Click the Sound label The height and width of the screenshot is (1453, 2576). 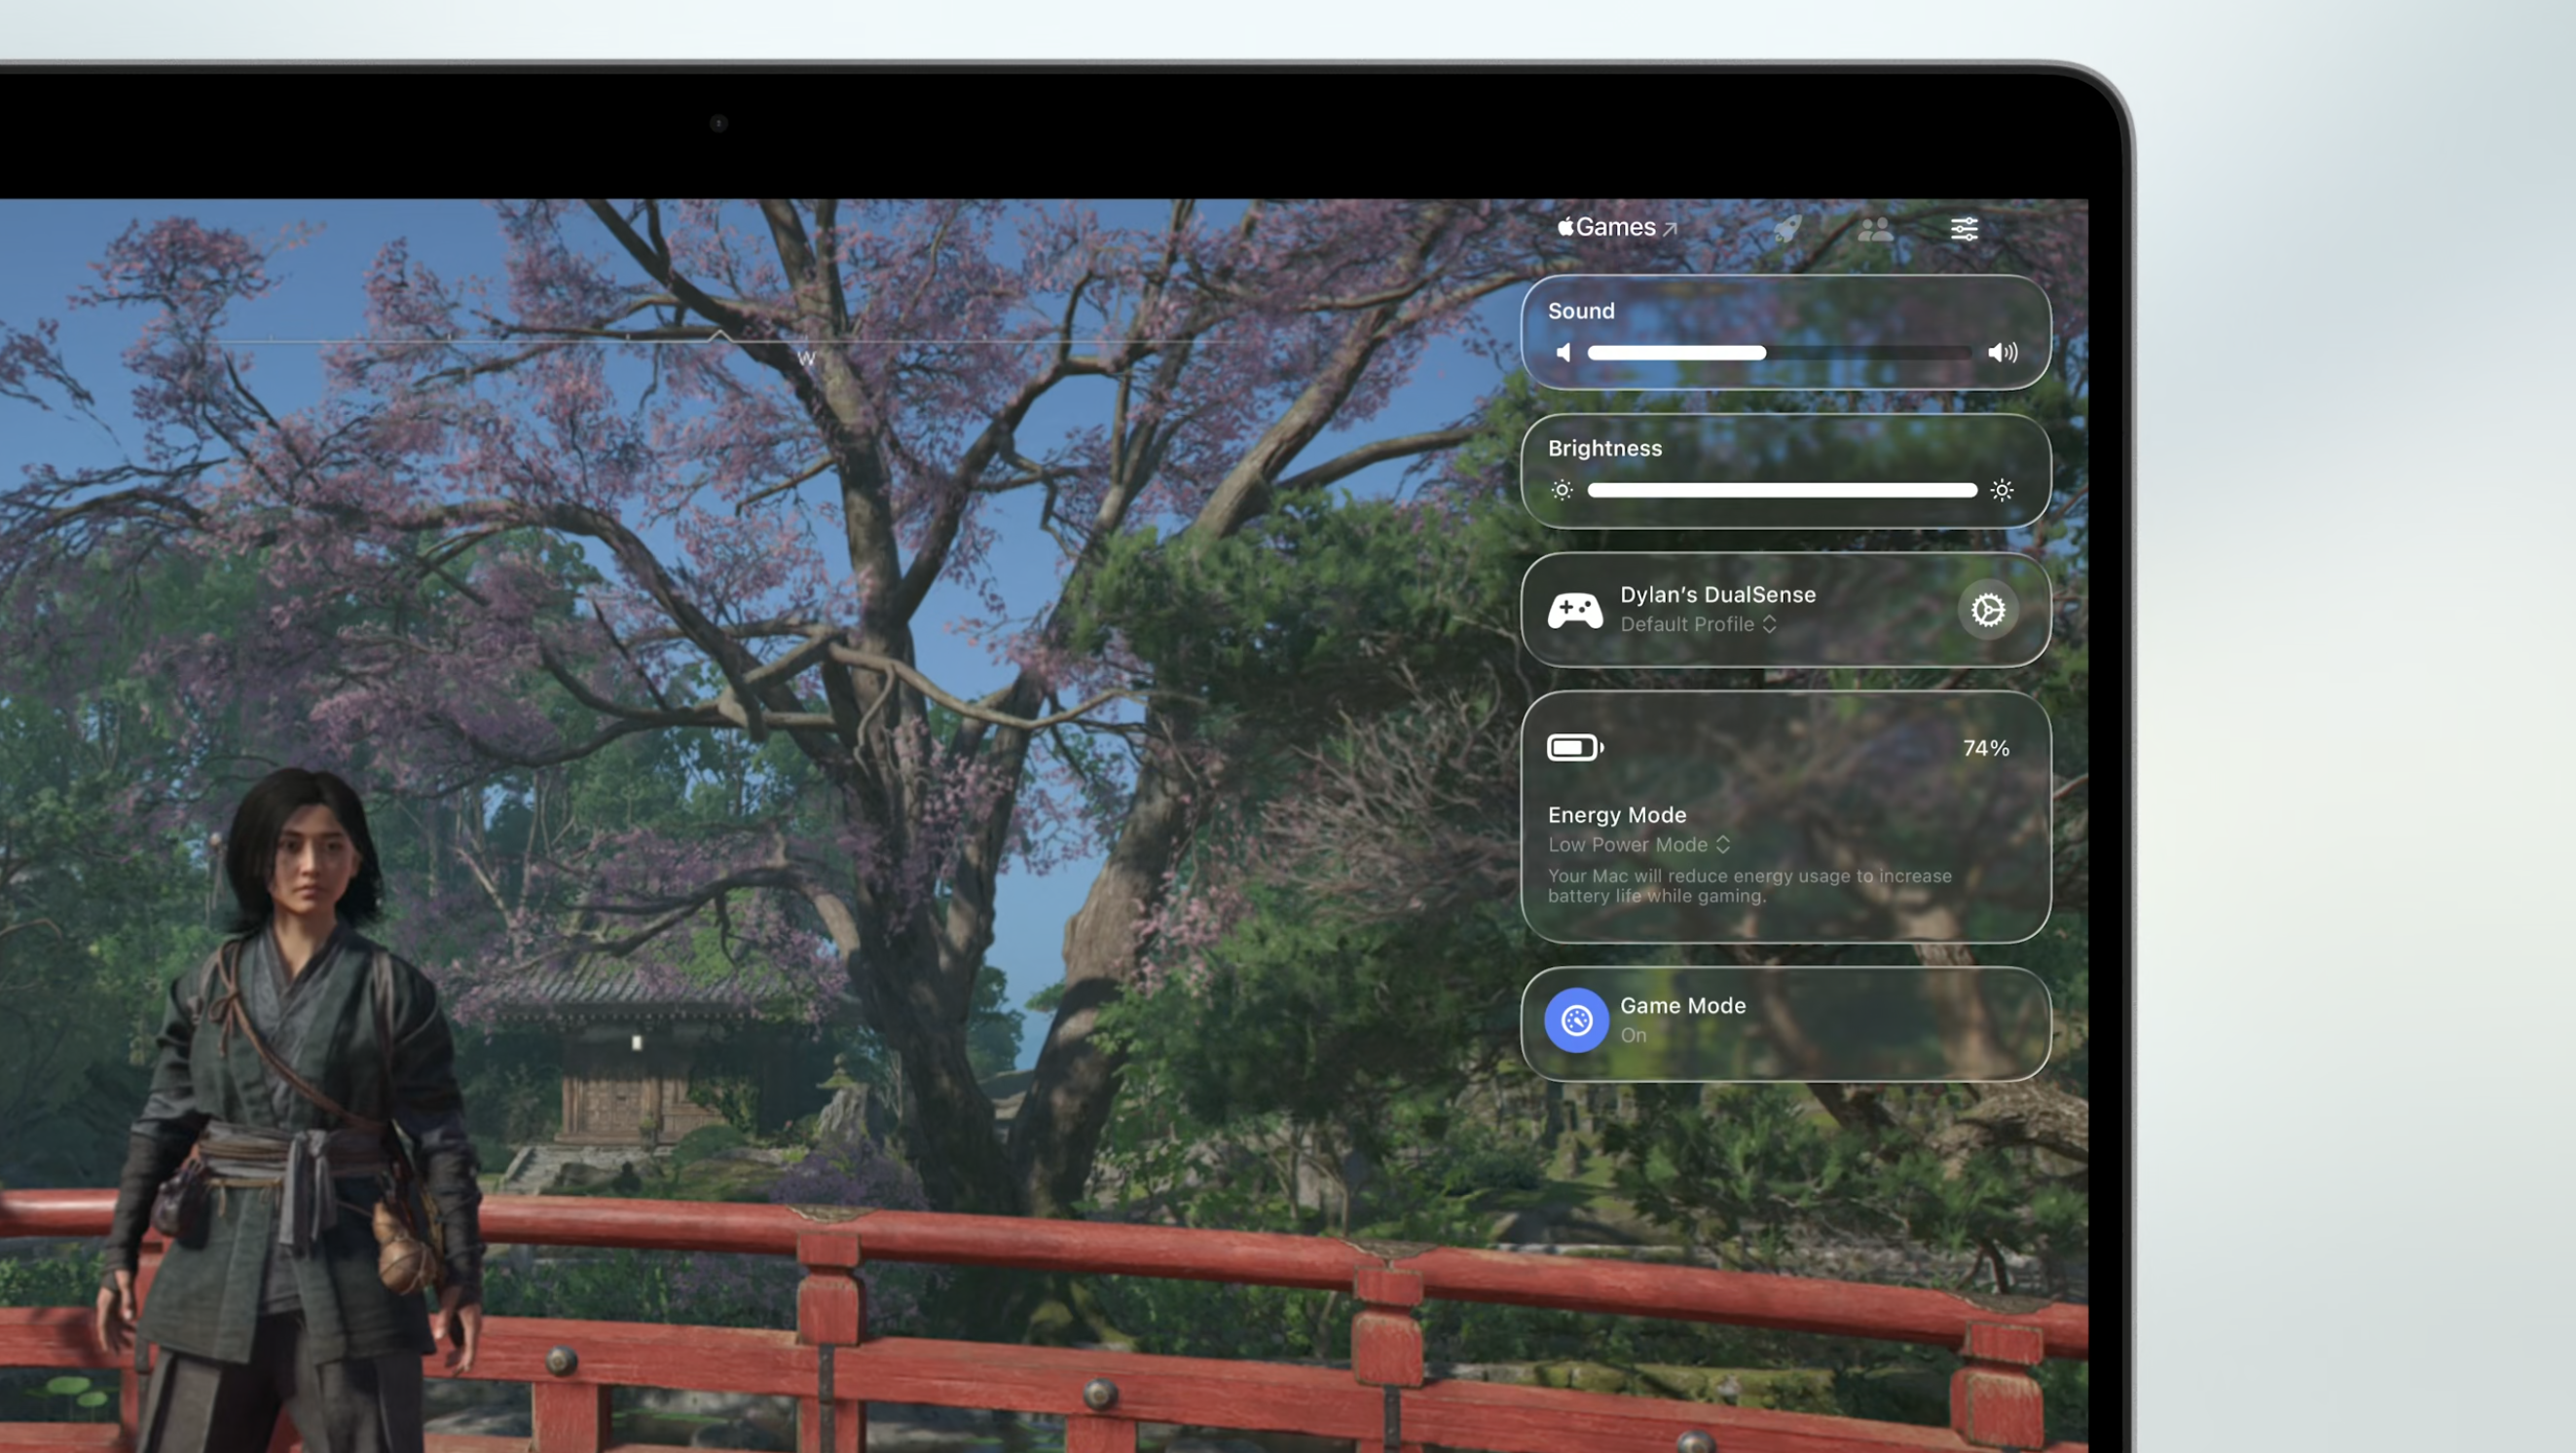(1581, 311)
